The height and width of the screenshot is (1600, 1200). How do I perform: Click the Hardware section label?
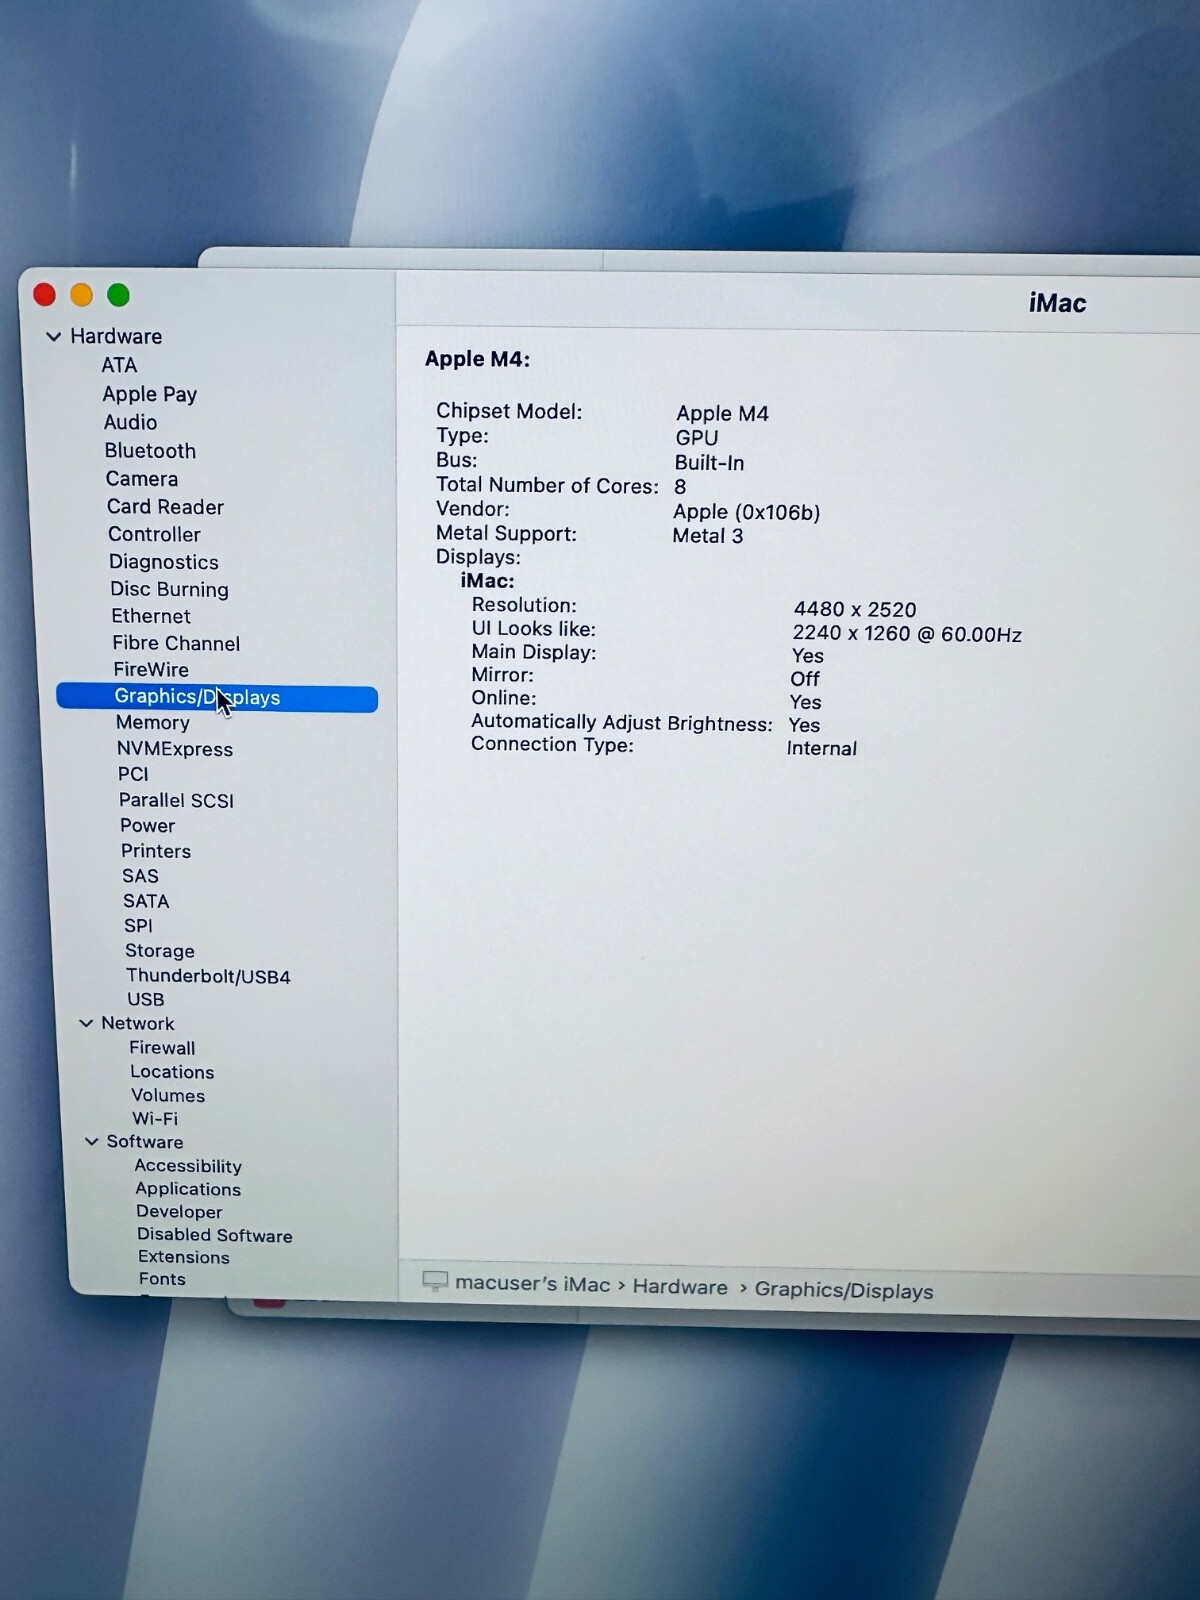click(116, 337)
